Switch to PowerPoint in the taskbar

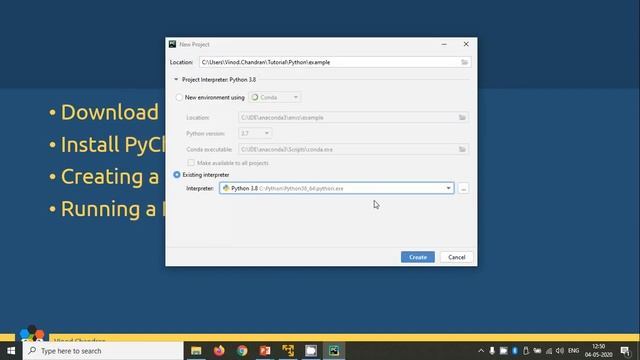tap(265, 351)
